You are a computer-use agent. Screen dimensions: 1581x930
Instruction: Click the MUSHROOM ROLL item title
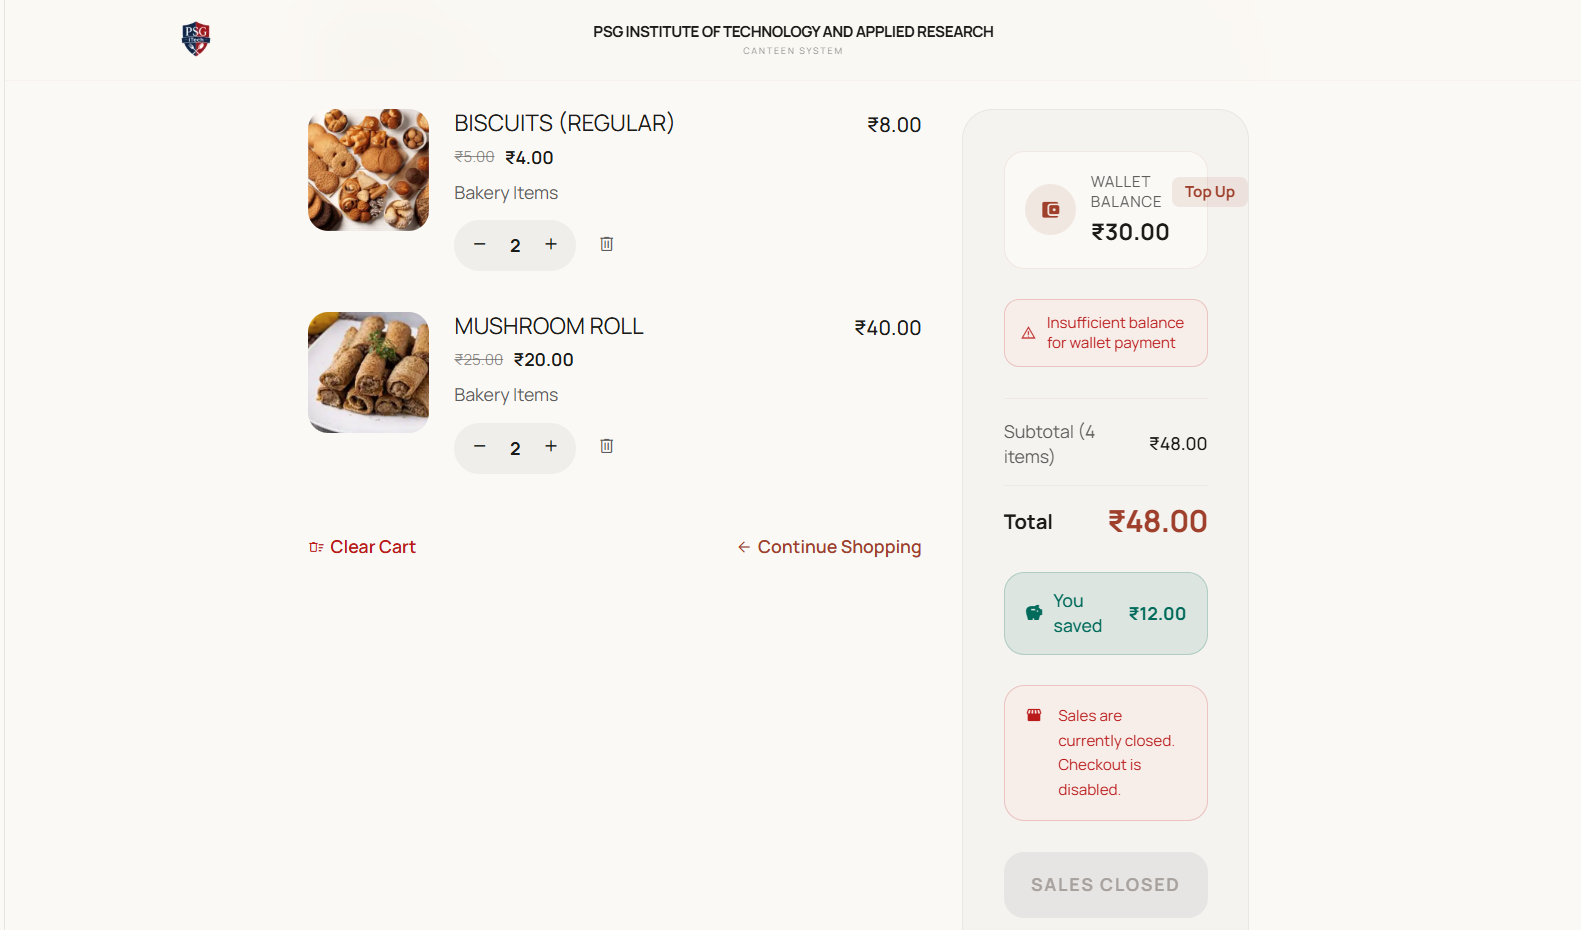click(549, 326)
